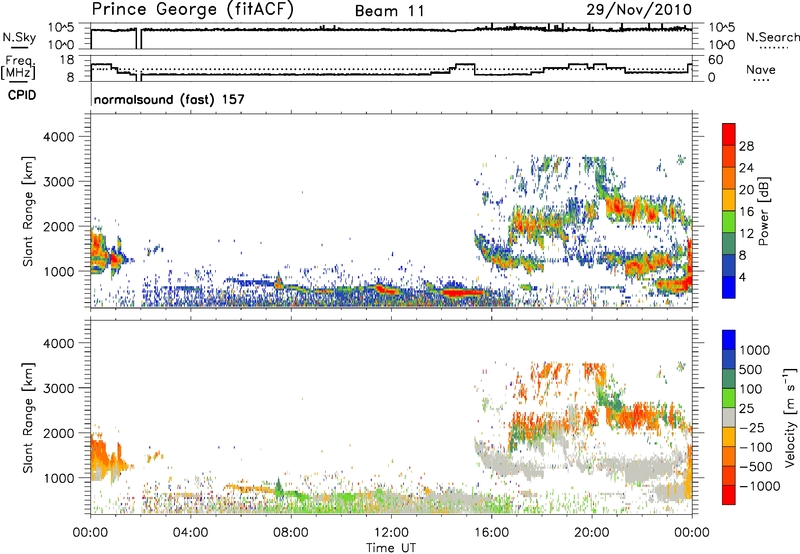
Task: Click the 'Nave' legend label
Action: [x=761, y=70]
